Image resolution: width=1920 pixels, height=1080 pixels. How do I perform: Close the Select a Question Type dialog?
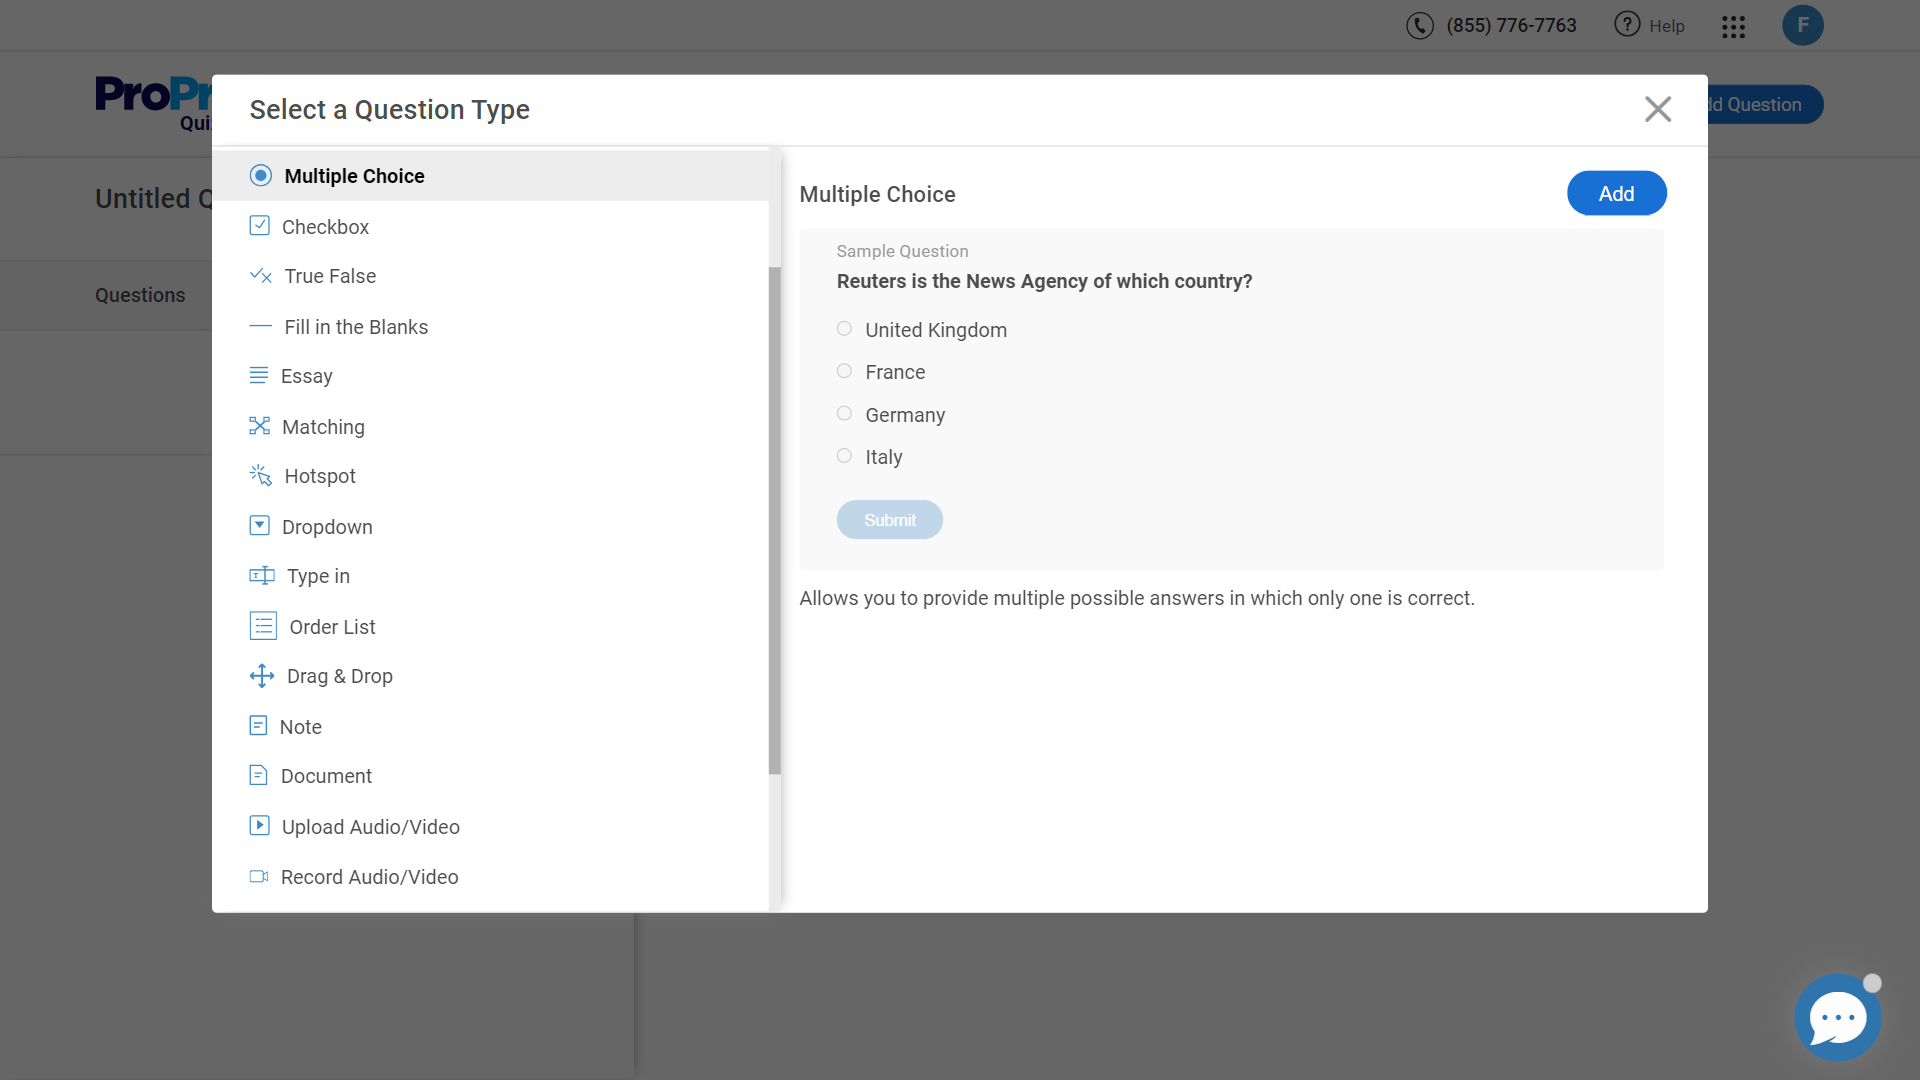pyautogui.click(x=1657, y=109)
